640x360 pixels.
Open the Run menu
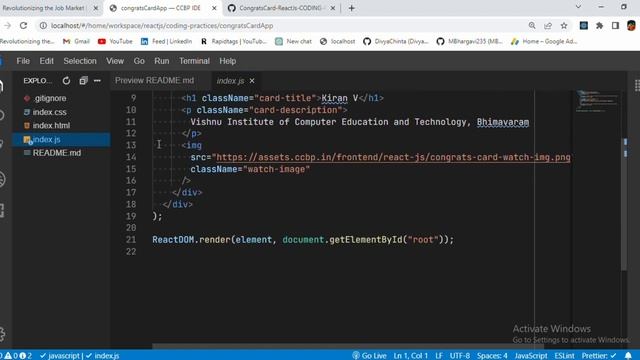(162, 61)
